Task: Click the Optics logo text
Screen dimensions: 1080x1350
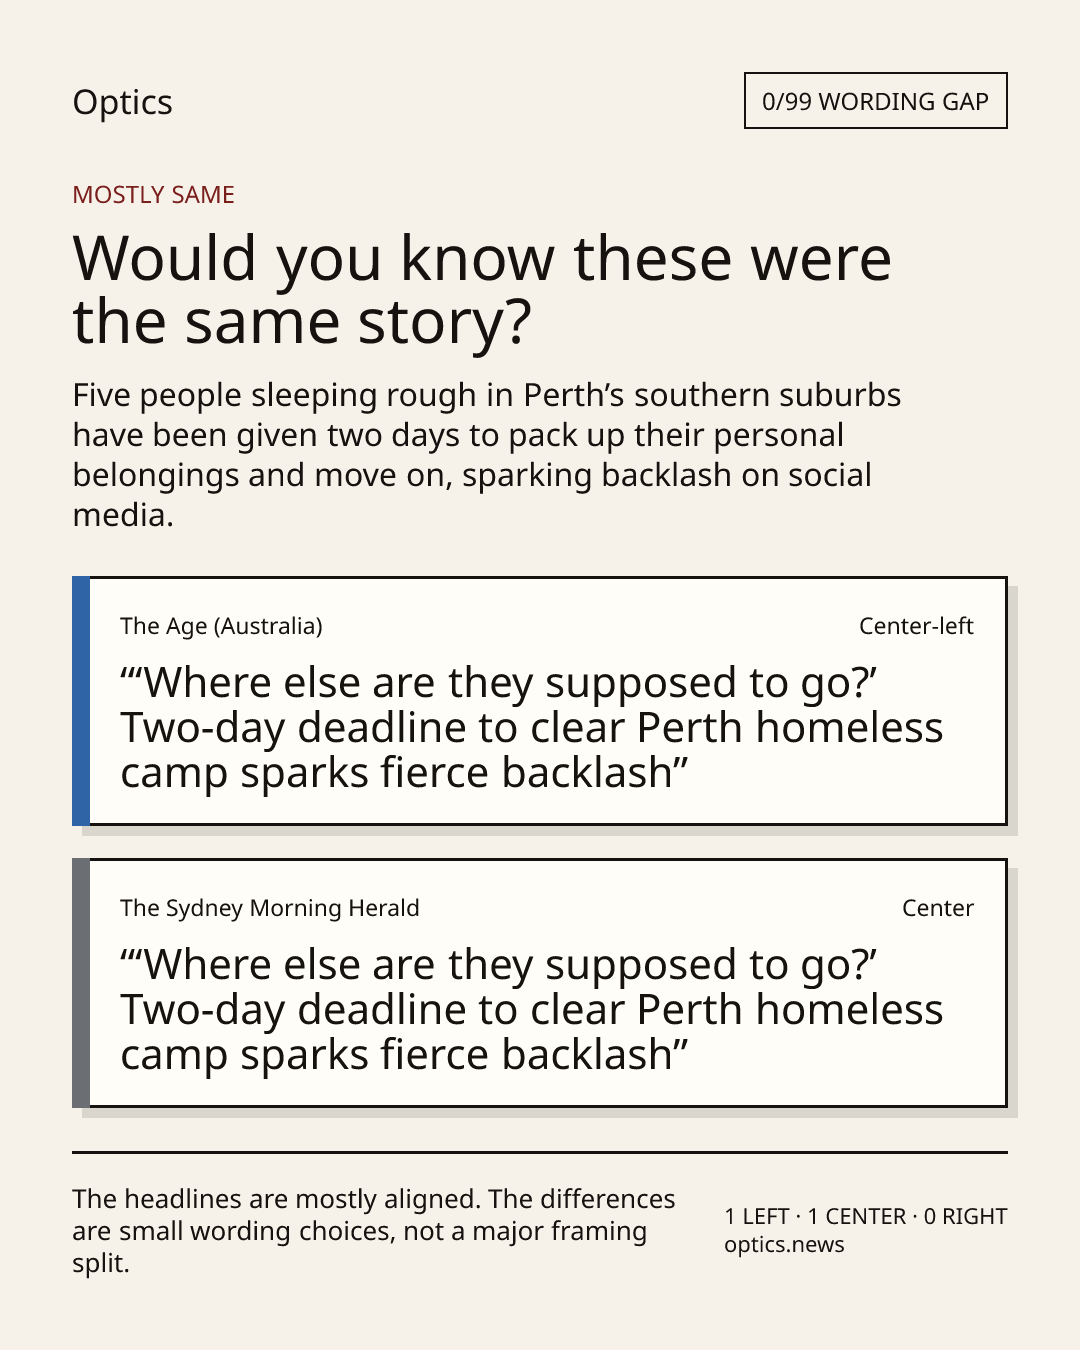Action: click(x=122, y=103)
